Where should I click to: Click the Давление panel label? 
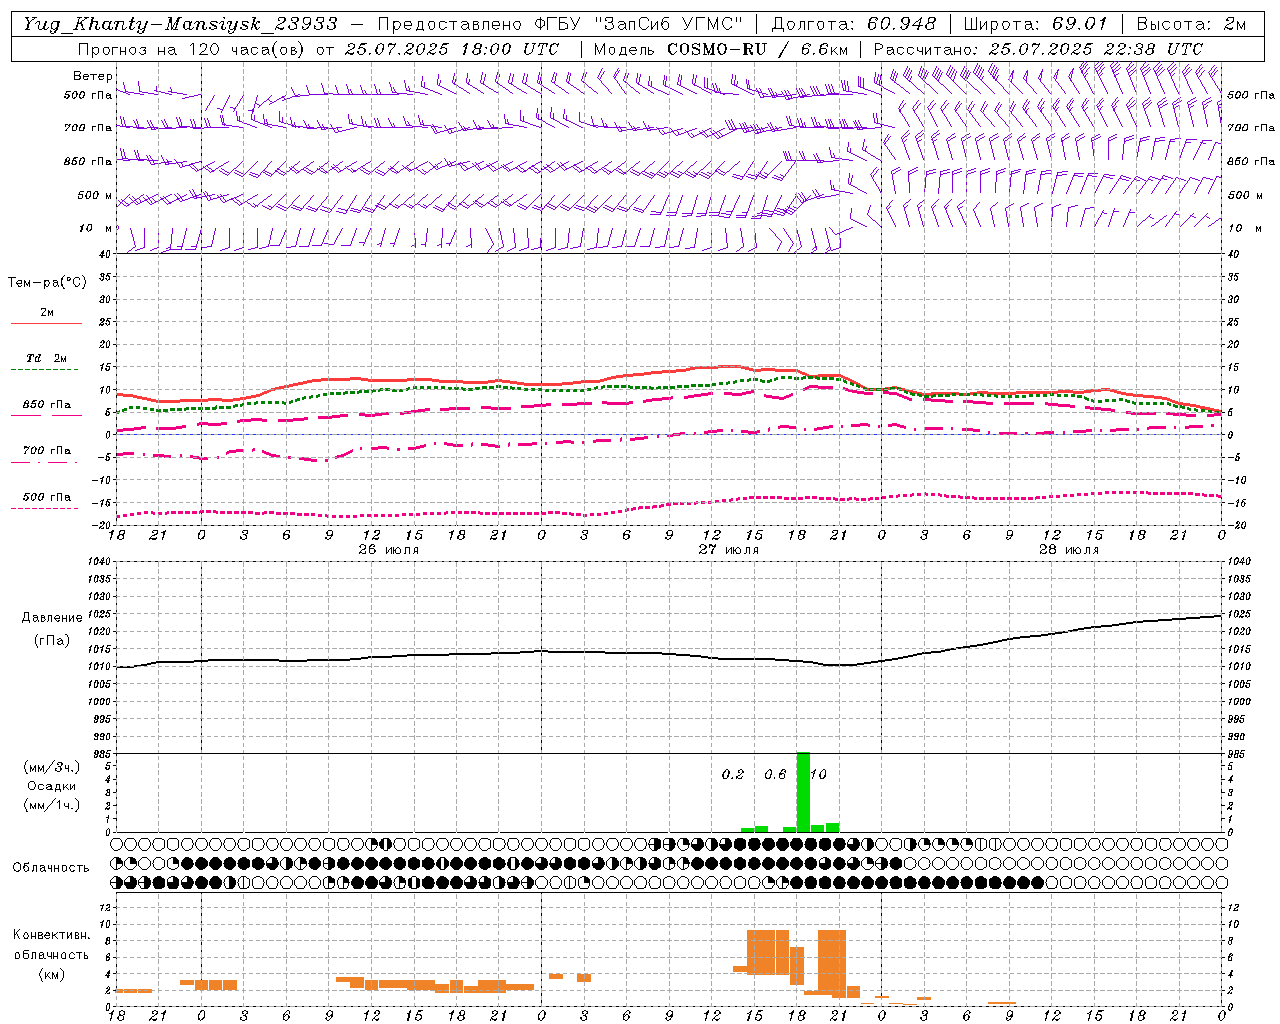point(52,618)
